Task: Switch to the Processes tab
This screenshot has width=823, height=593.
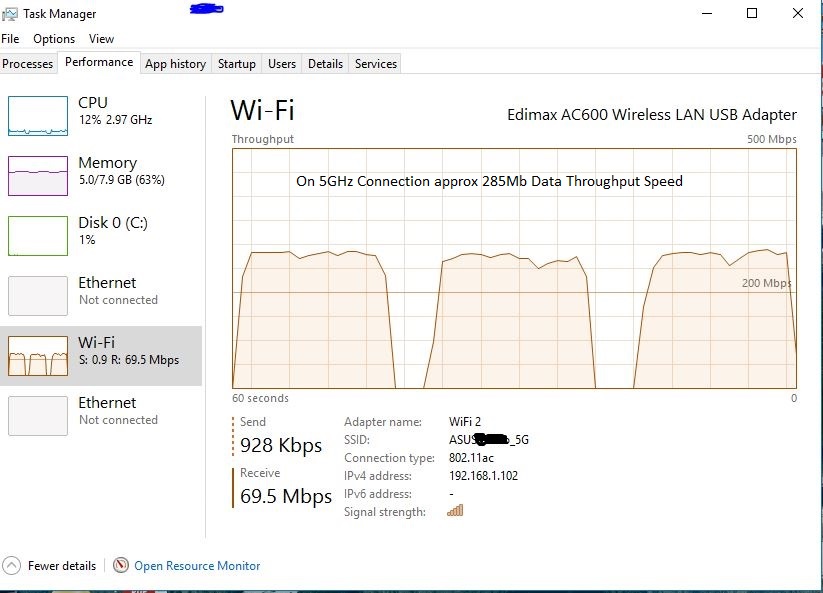Action: (x=28, y=63)
